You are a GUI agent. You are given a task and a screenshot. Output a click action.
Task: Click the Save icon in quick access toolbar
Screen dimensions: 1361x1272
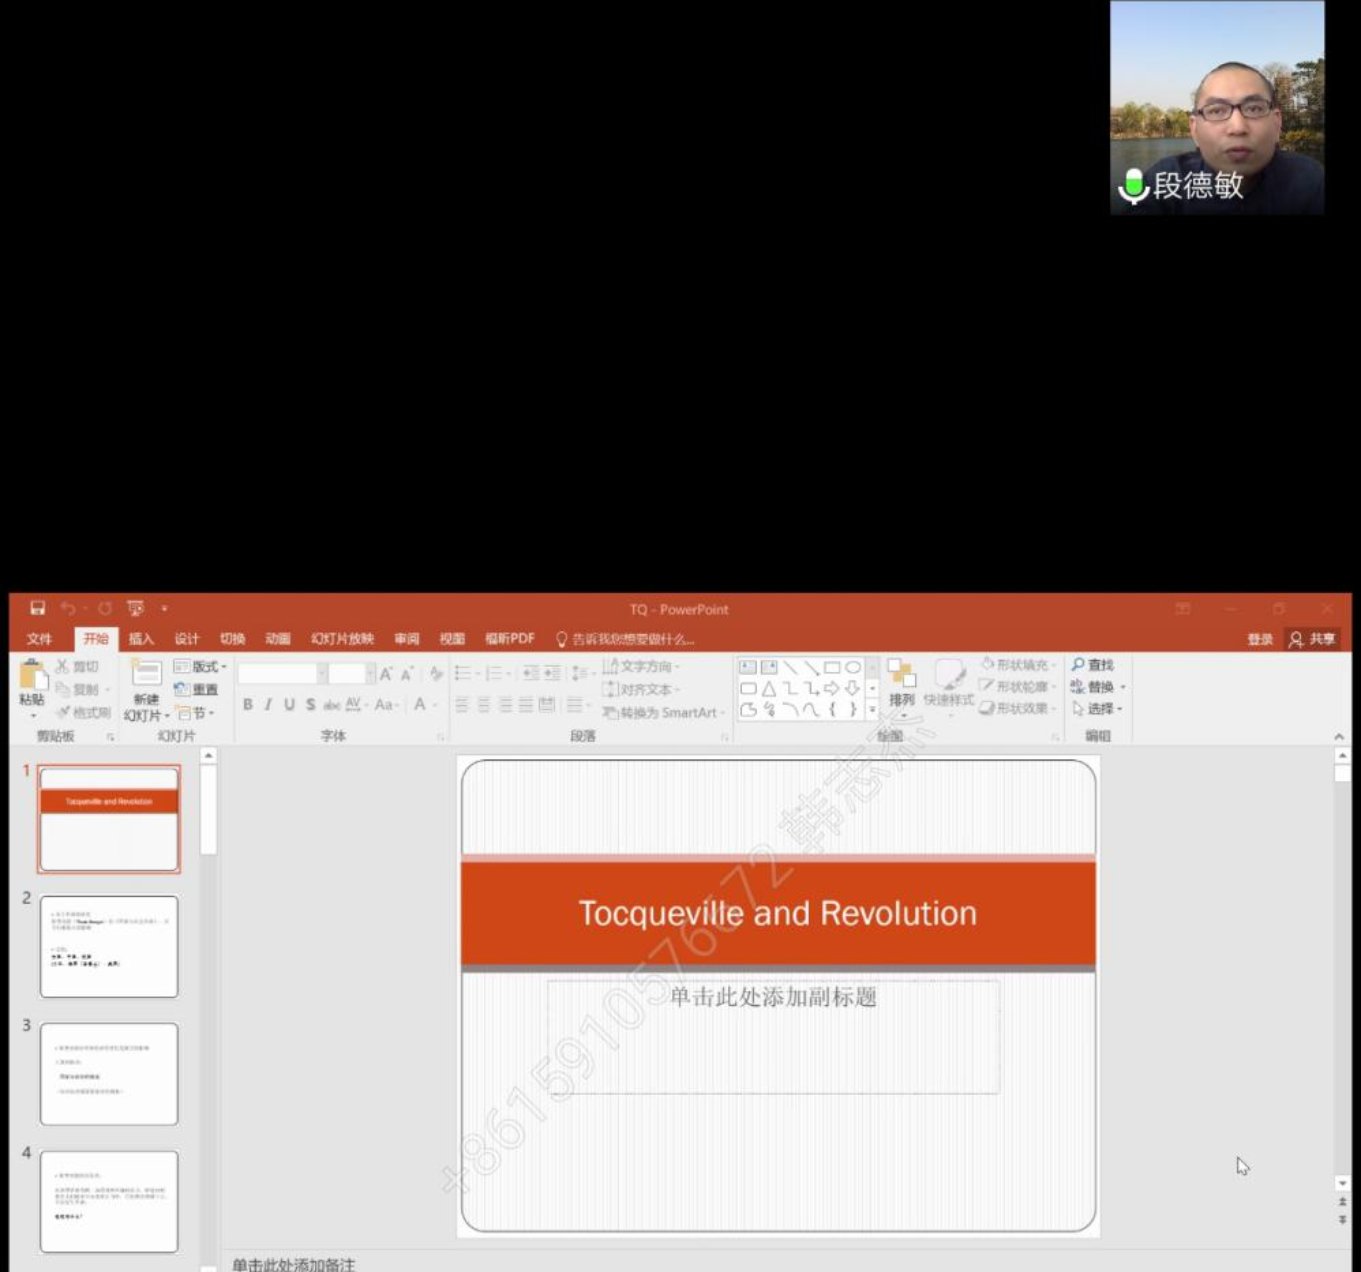tap(37, 609)
